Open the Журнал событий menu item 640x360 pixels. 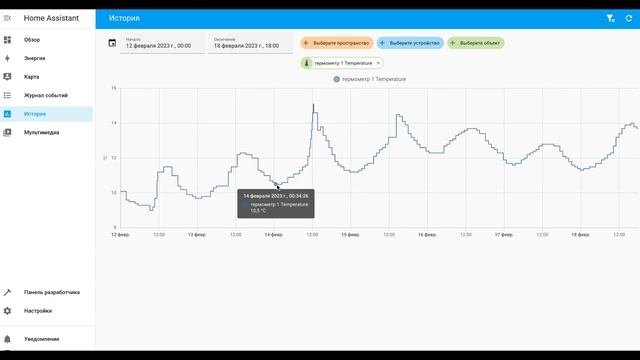[x=47, y=95]
